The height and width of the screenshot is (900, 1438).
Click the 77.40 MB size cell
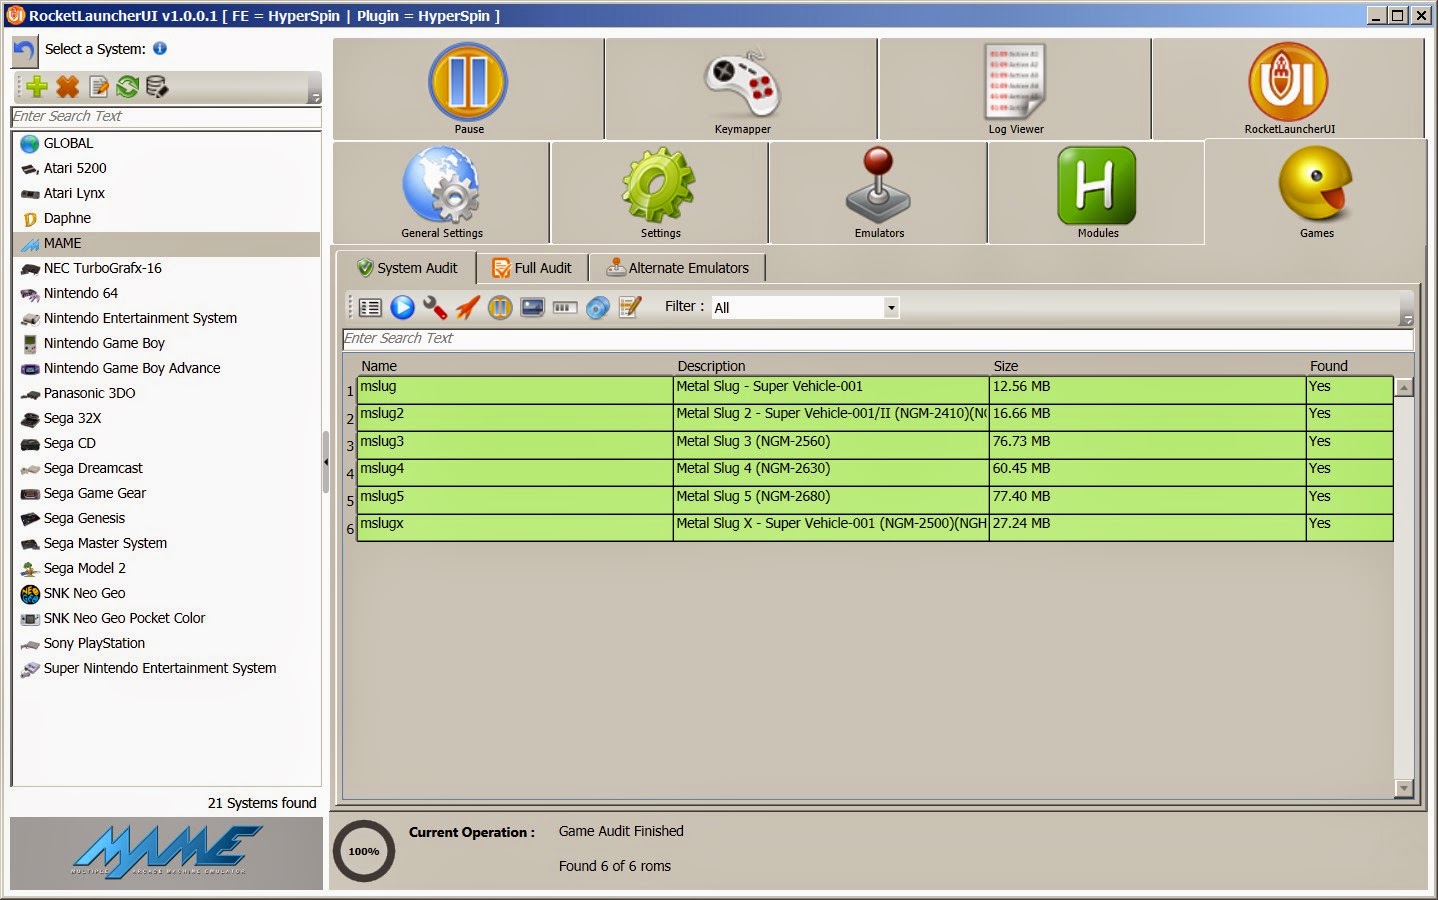[1147, 500]
